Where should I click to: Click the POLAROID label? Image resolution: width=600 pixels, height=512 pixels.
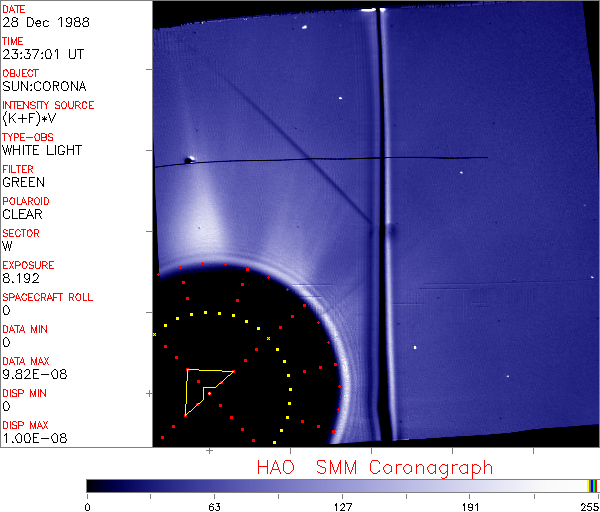[x=26, y=201]
